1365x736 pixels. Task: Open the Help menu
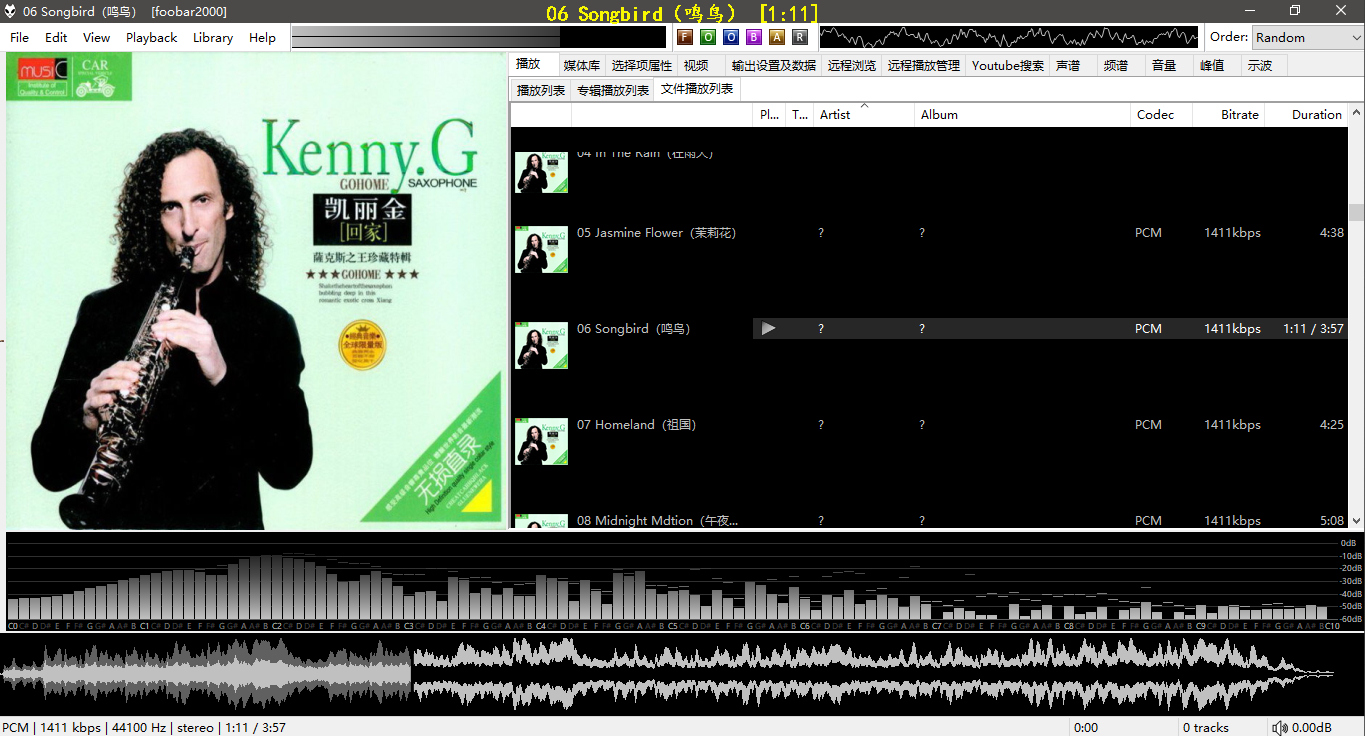pos(262,37)
